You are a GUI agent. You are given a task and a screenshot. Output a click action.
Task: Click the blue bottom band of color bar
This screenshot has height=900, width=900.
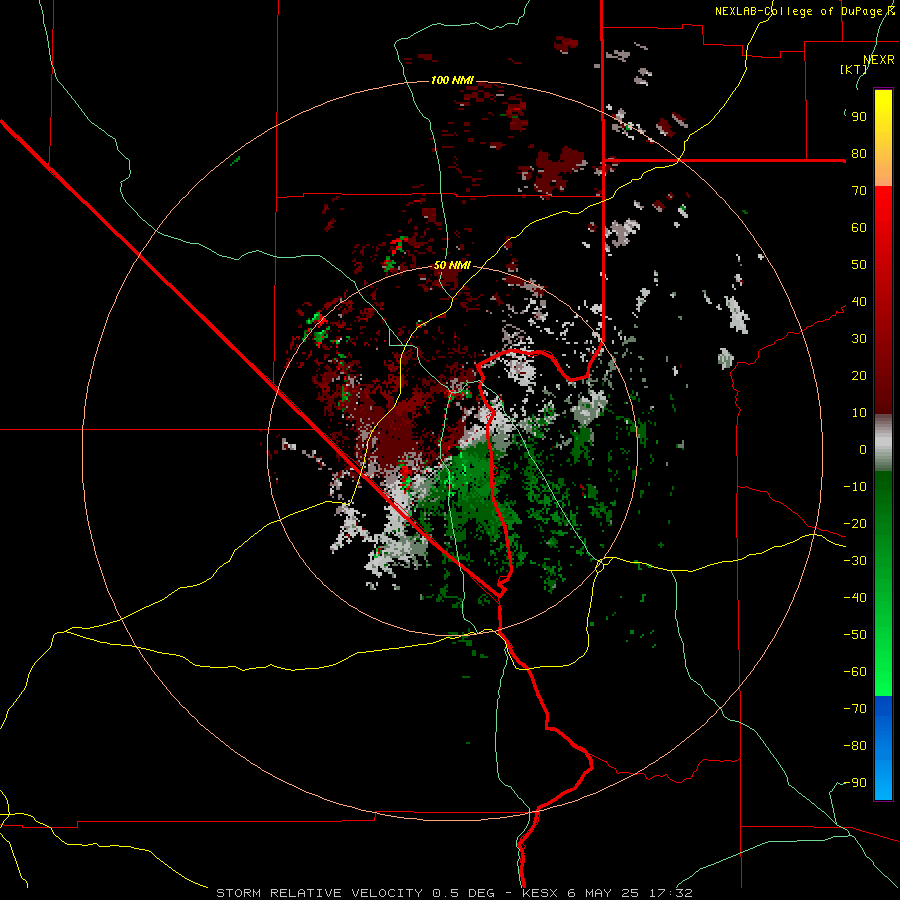[883, 747]
